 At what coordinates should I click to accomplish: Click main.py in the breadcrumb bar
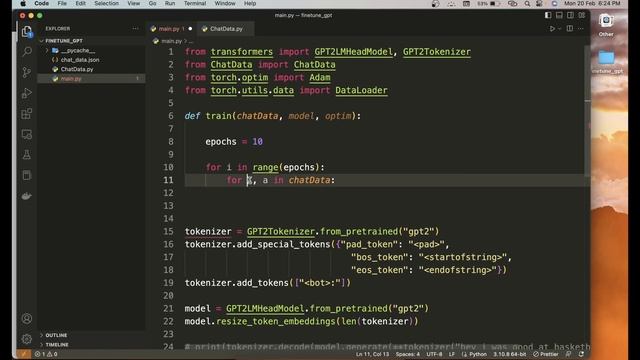point(171,41)
